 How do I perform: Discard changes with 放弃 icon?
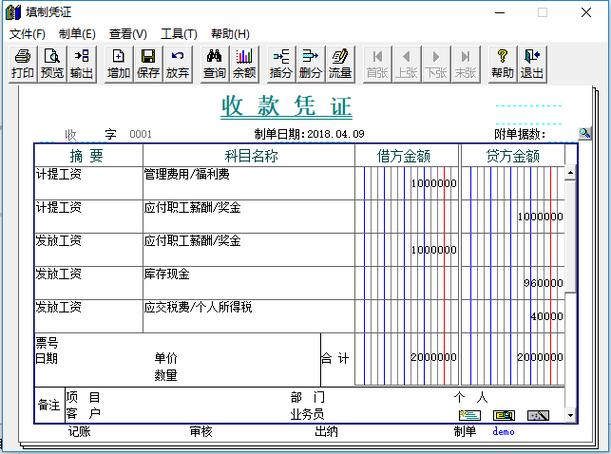(x=178, y=64)
